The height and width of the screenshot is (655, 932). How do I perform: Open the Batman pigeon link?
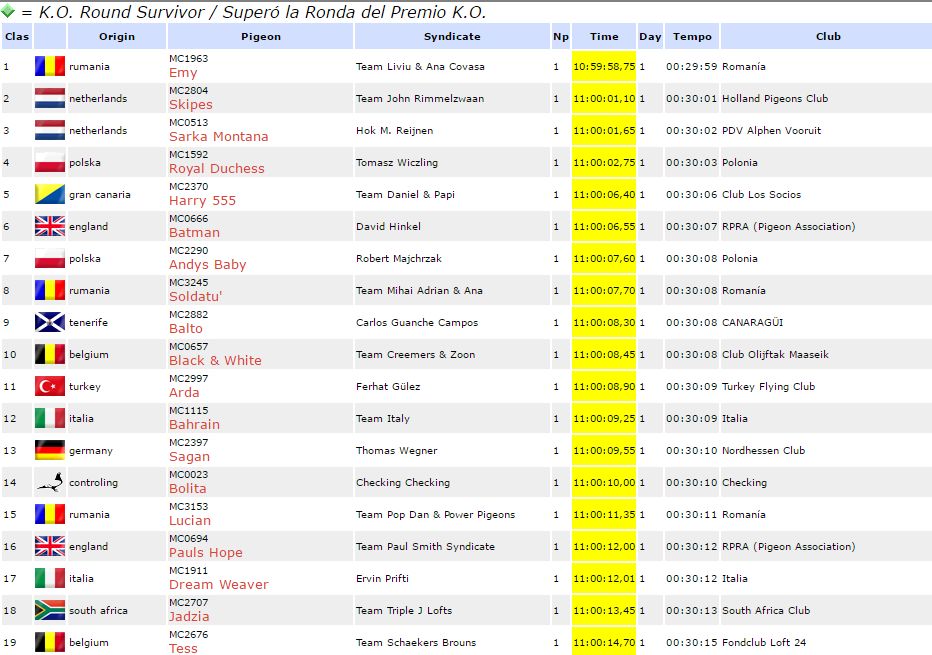194,233
